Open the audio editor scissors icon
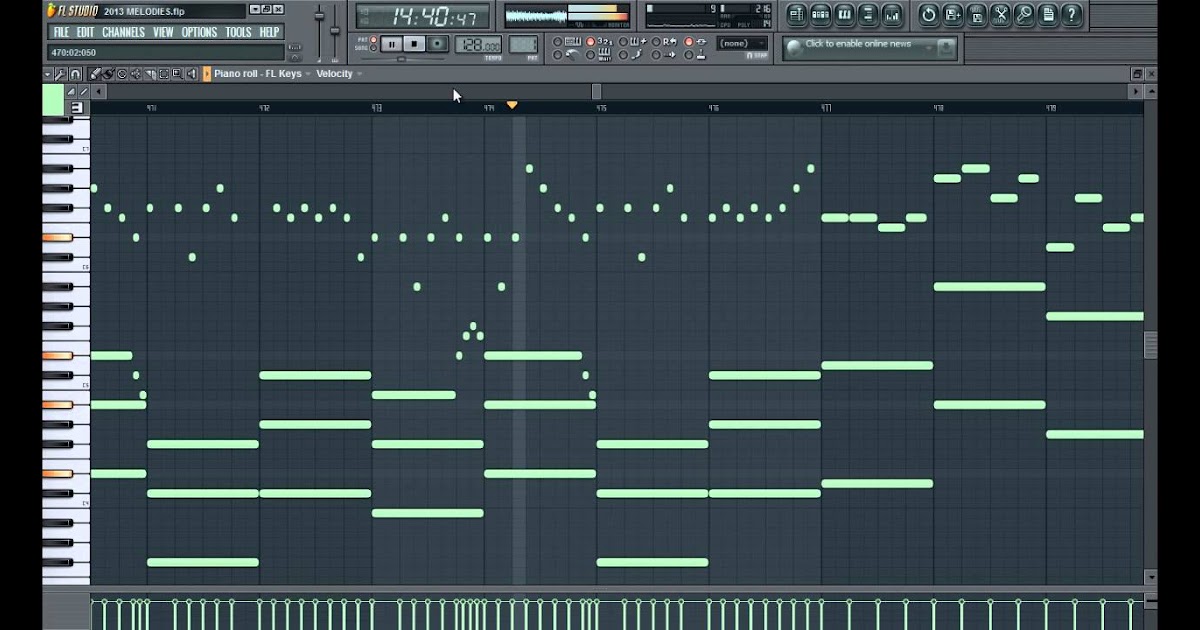The width and height of the screenshot is (1200, 630). click(1000, 14)
